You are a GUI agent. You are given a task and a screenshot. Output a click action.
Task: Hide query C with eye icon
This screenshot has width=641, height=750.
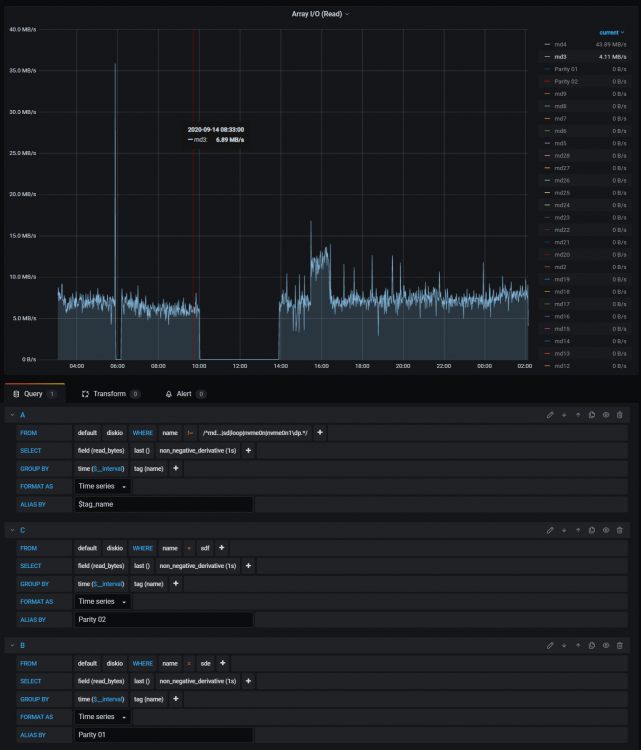pos(606,530)
